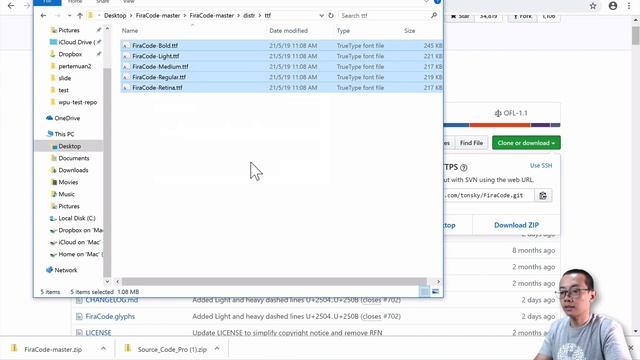Open Source_Code_Pro (1).zip download
Screen dimensions: 640x360
coord(172,349)
